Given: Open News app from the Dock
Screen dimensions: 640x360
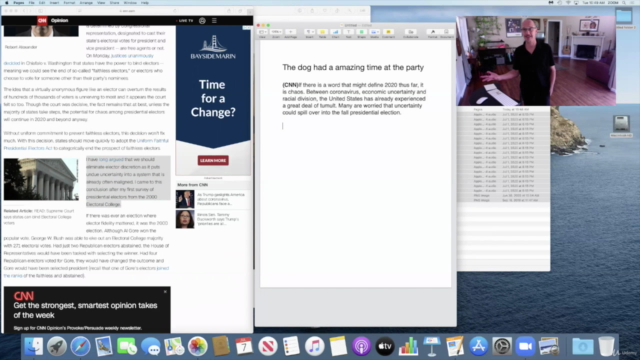Looking at the screenshot, I should 268,347.
